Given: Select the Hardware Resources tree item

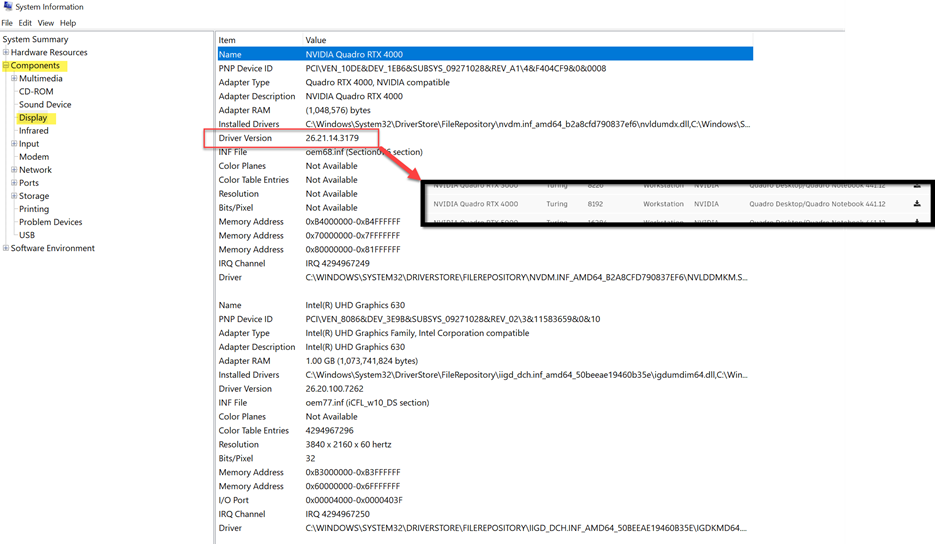Looking at the screenshot, I should tap(49, 52).
